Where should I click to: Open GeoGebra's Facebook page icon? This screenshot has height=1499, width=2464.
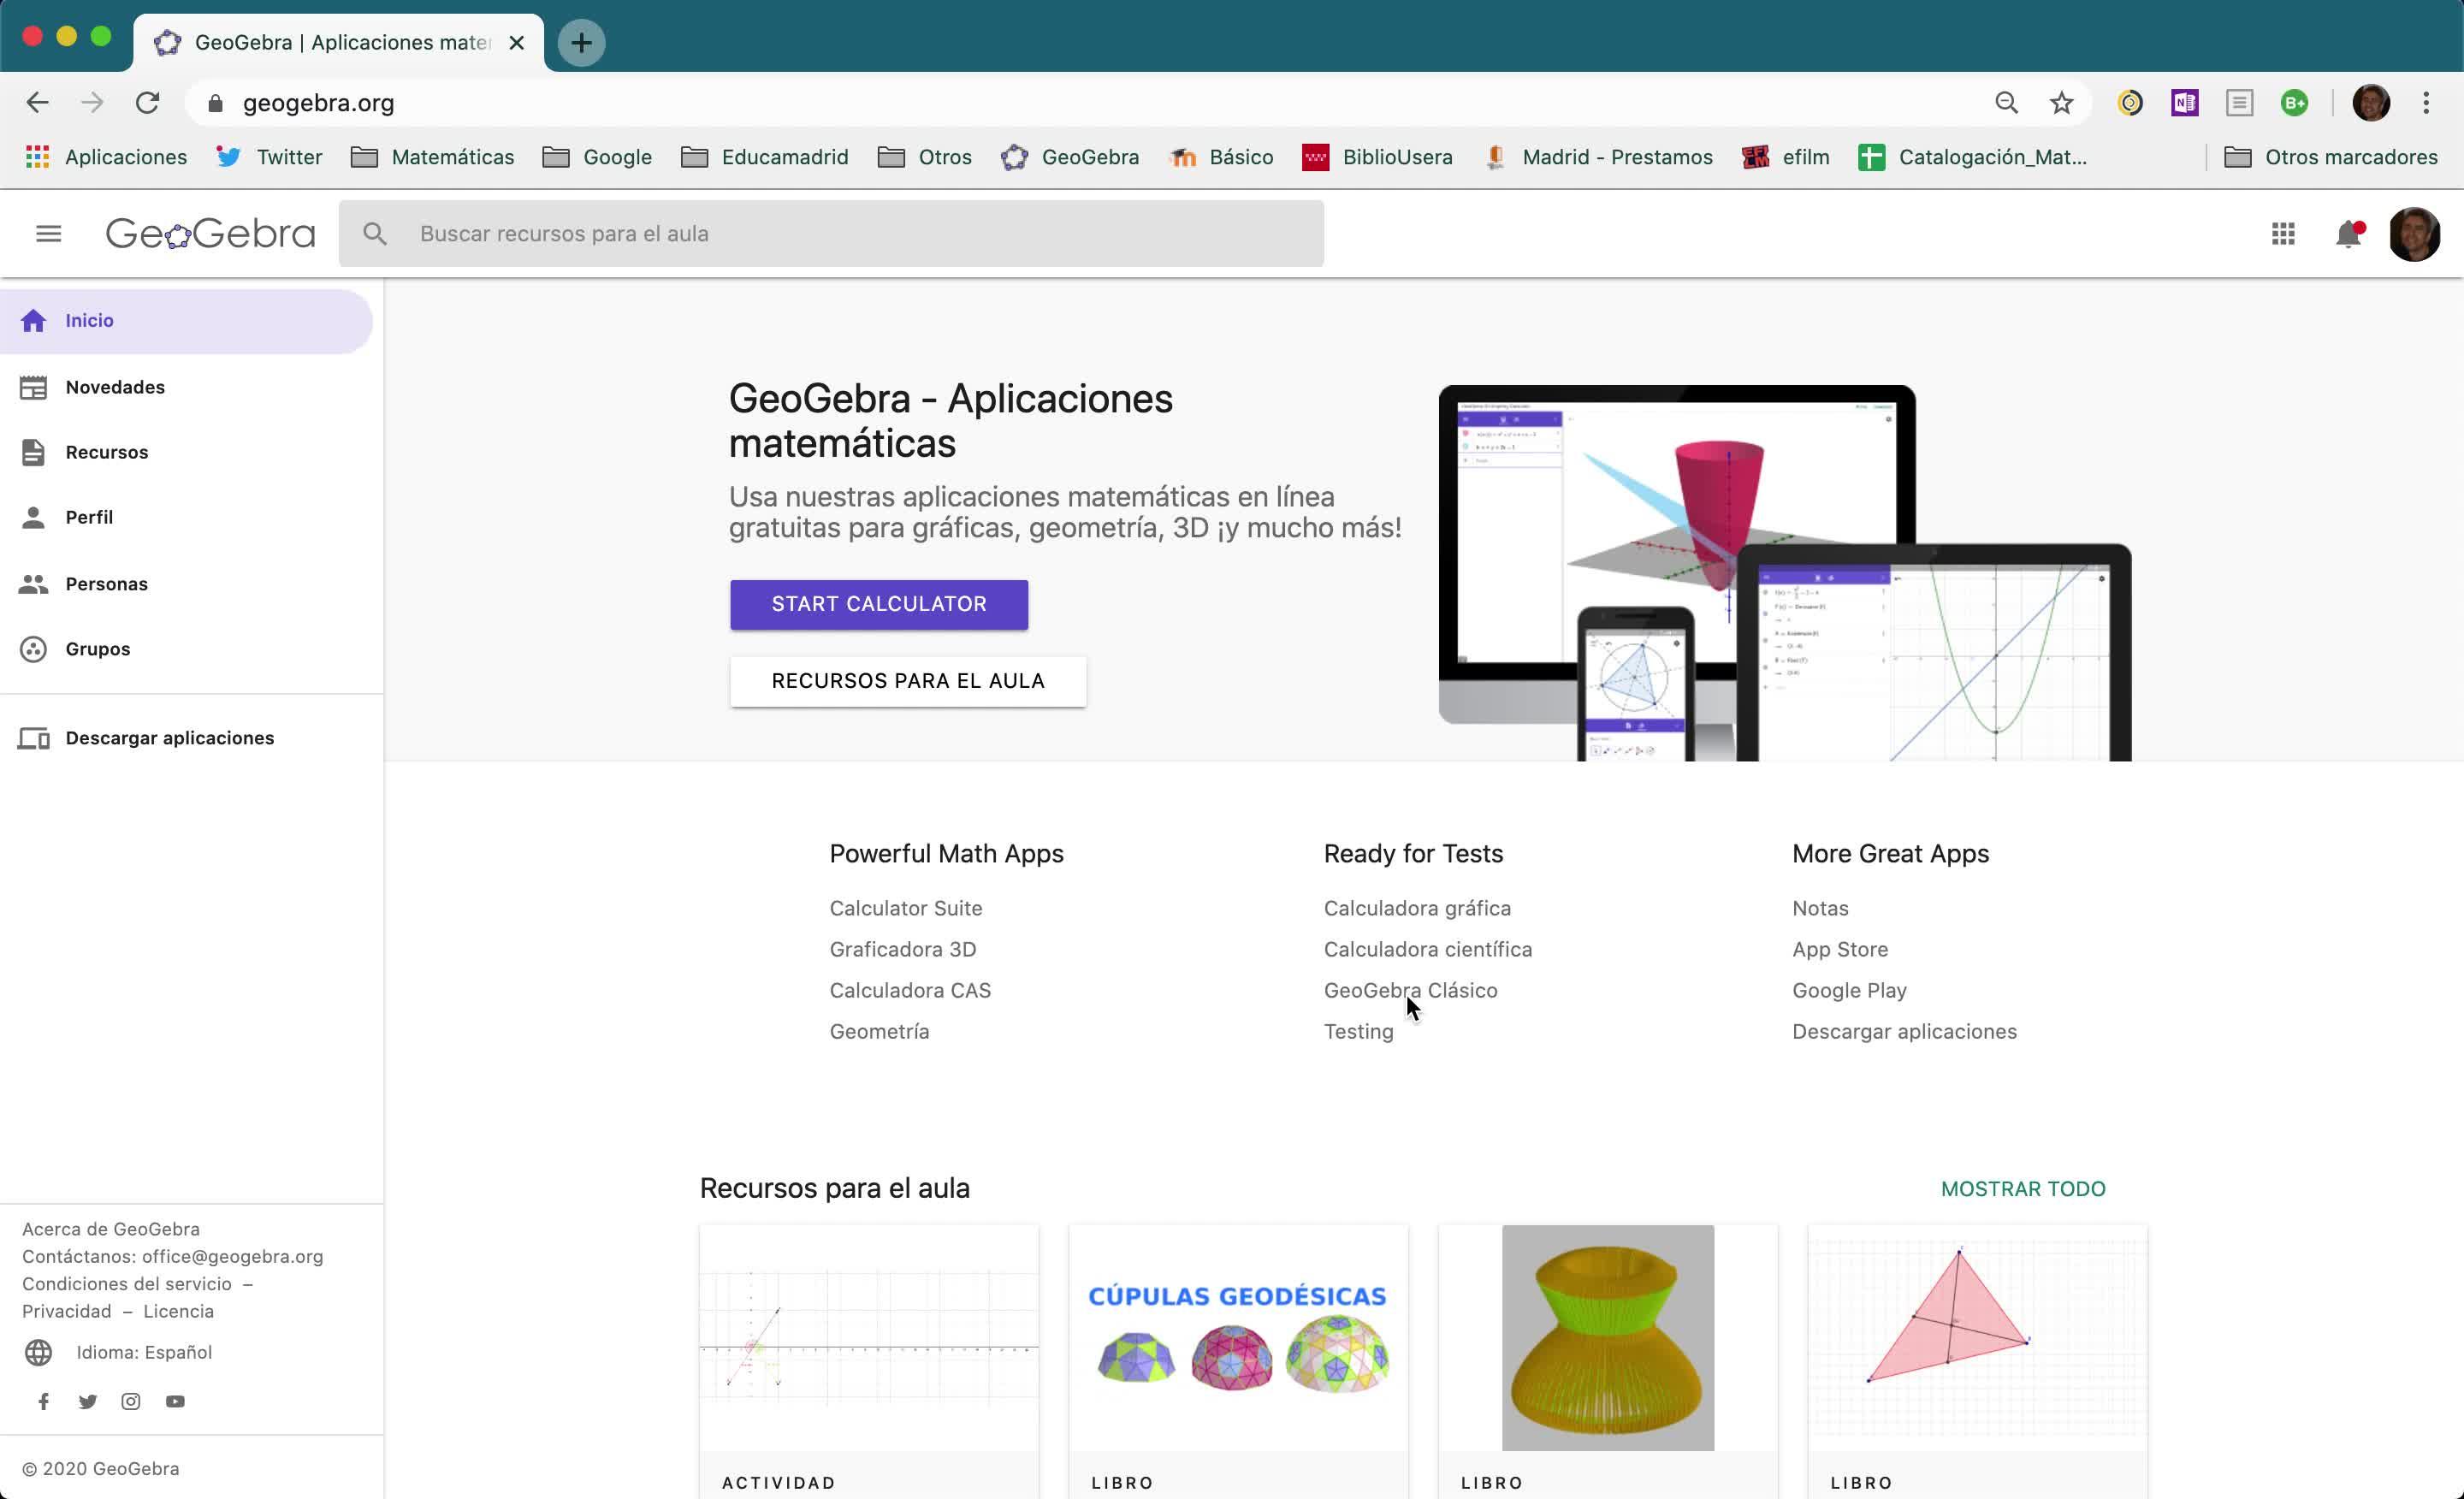44,1402
